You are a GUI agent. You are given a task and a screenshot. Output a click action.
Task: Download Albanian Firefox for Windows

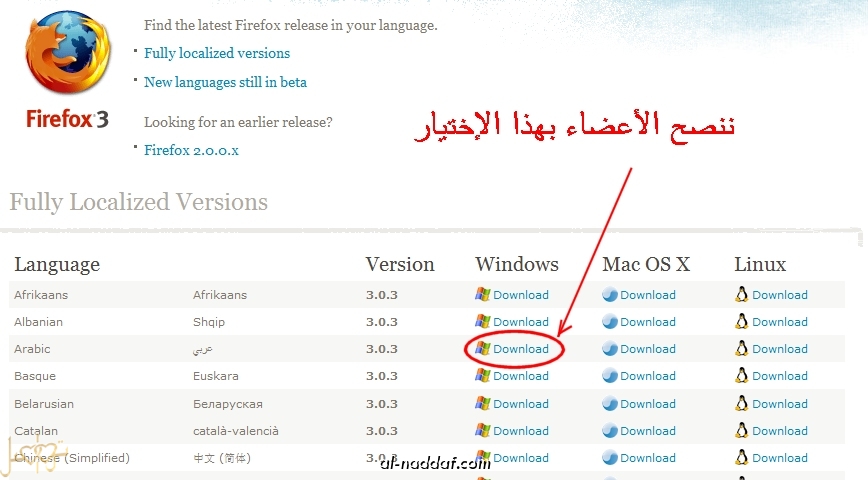(x=521, y=322)
